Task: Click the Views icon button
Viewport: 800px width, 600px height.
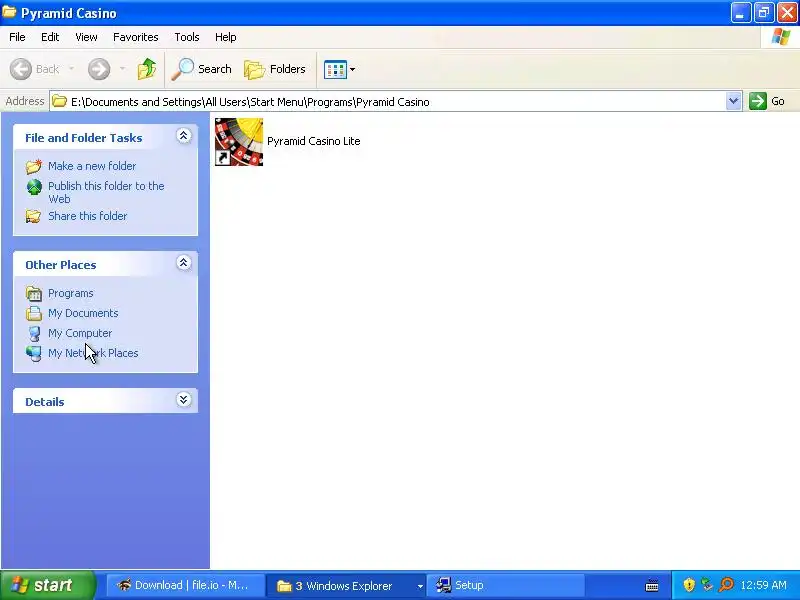Action: click(x=335, y=69)
